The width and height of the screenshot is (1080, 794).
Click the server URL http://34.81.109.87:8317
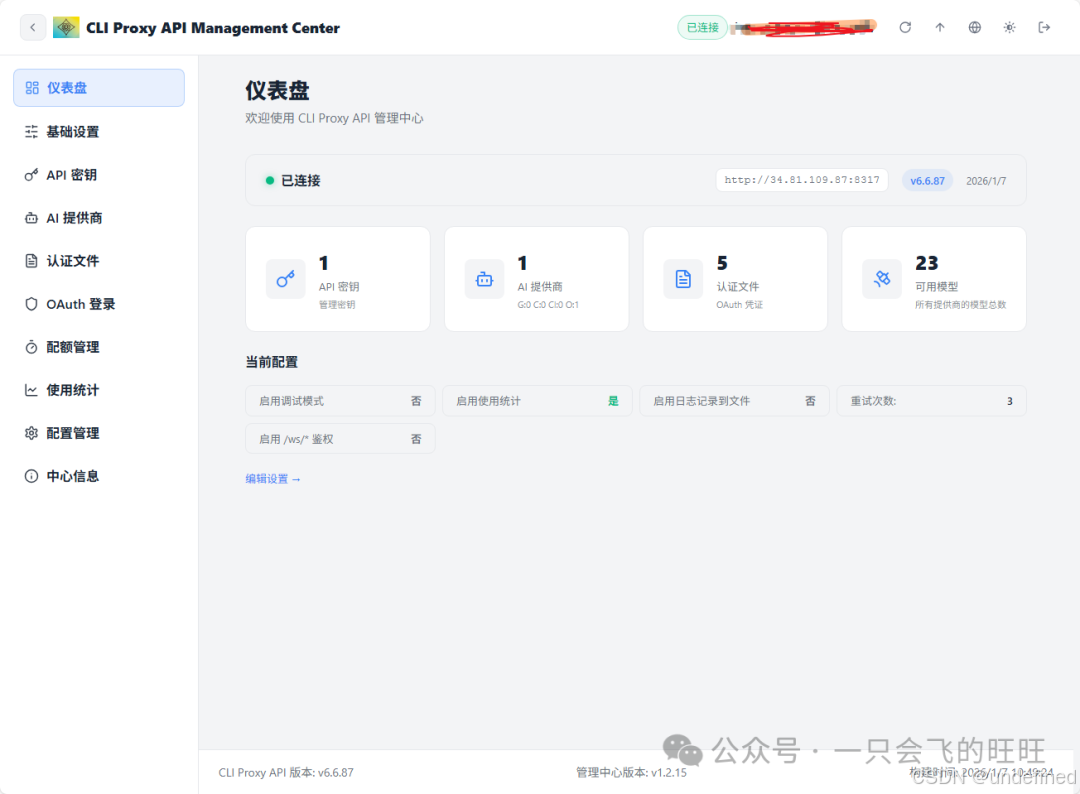[x=802, y=180]
